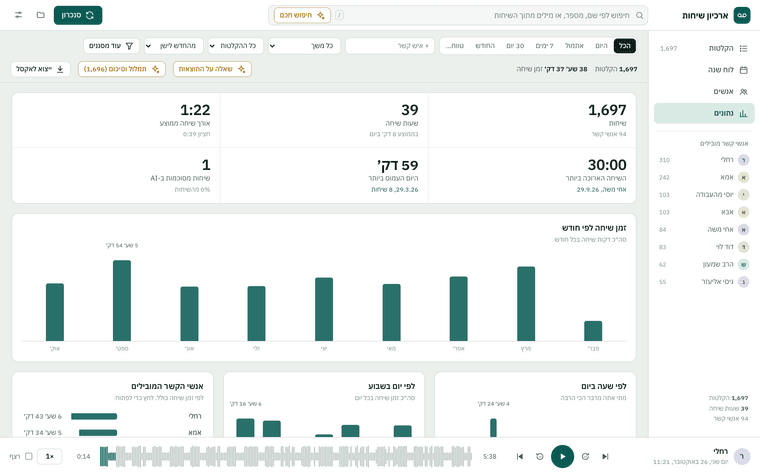Click the calendar icon beside לוח שנה
The image size is (760, 475).
pos(744,70)
